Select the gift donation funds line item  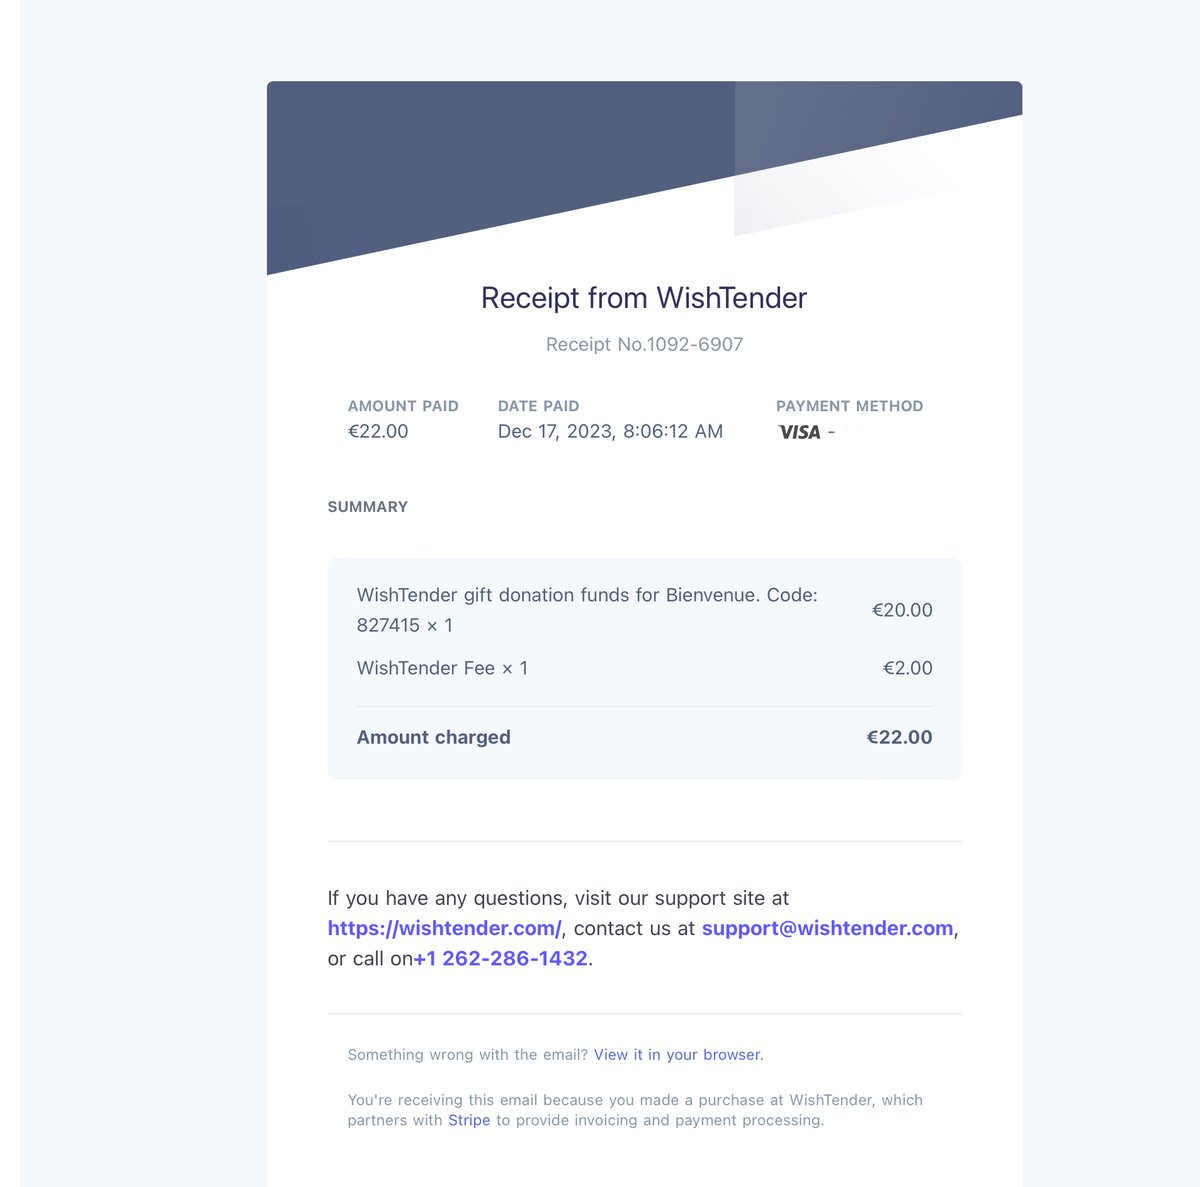[587, 610]
